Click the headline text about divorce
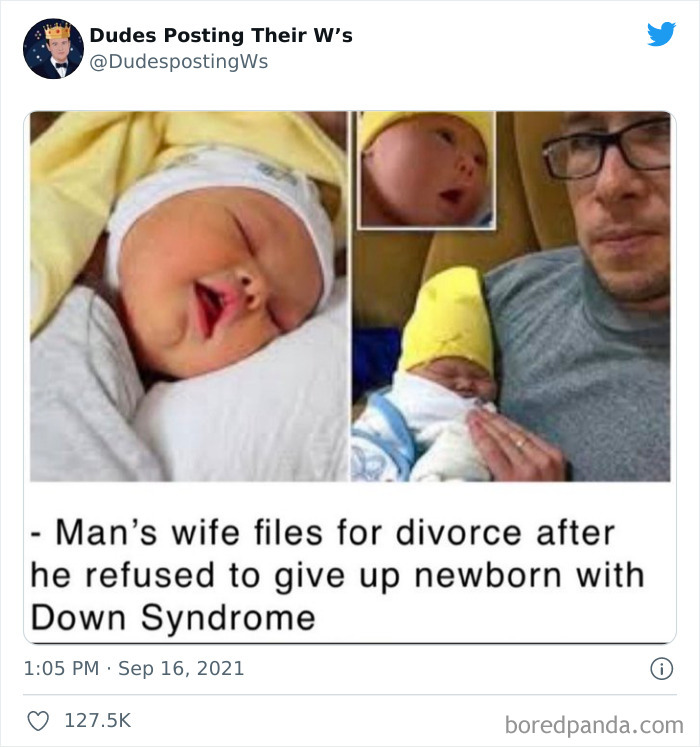The height and width of the screenshot is (747, 700). (337, 575)
